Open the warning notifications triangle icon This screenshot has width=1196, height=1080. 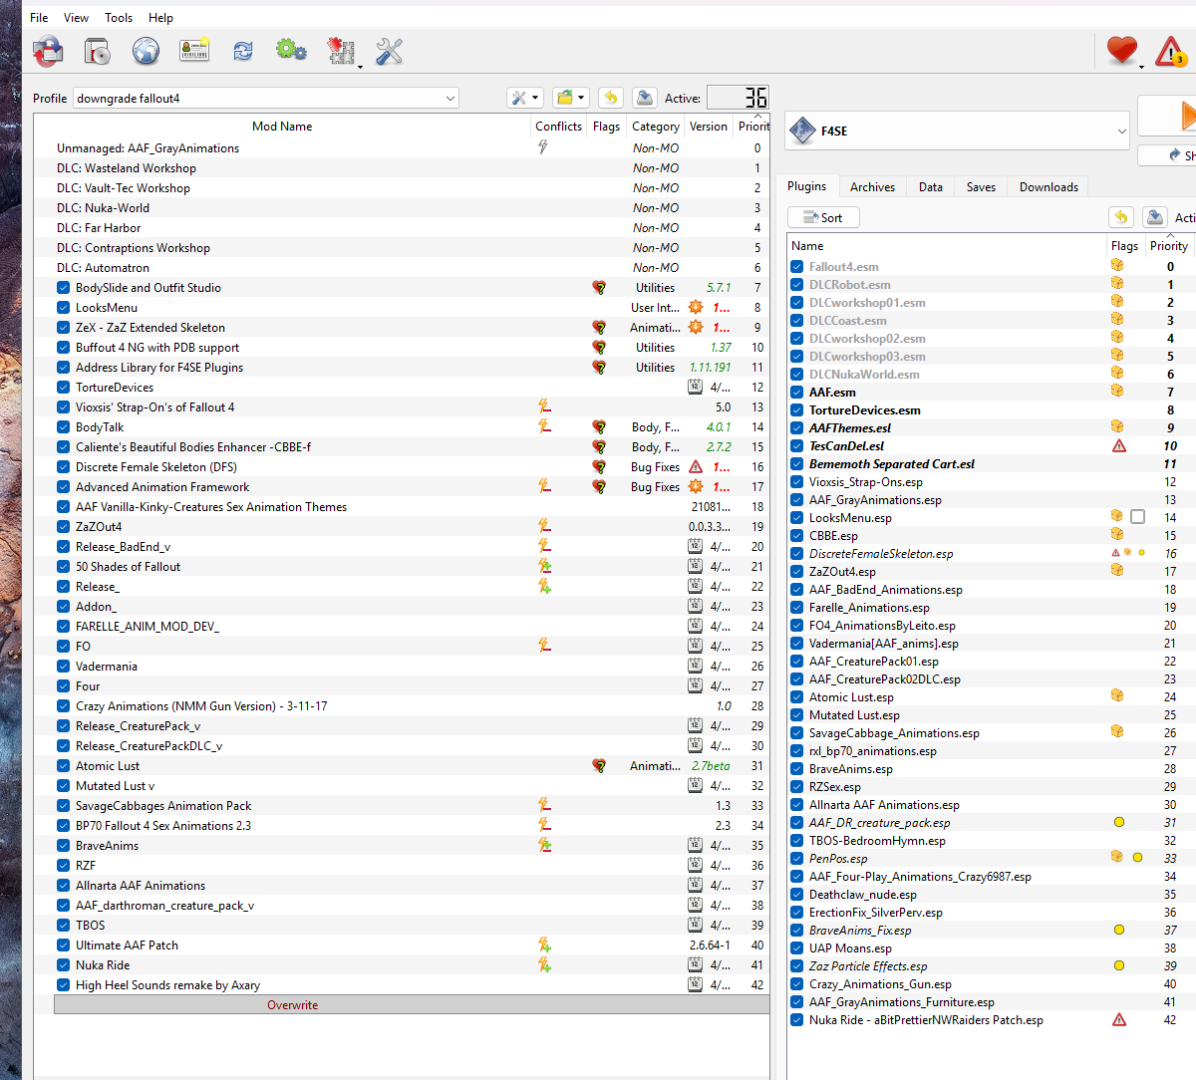pos(1170,52)
